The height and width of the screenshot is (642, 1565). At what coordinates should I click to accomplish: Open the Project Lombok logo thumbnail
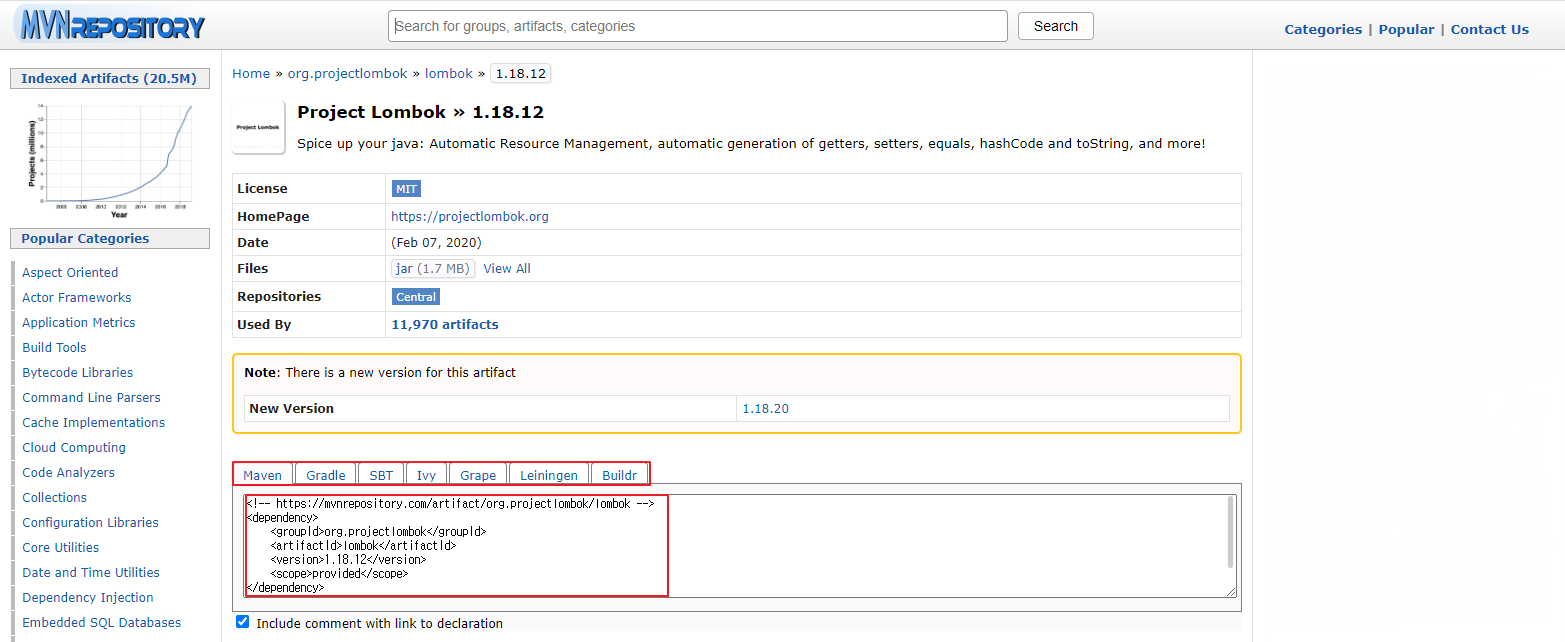pos(258,127)
